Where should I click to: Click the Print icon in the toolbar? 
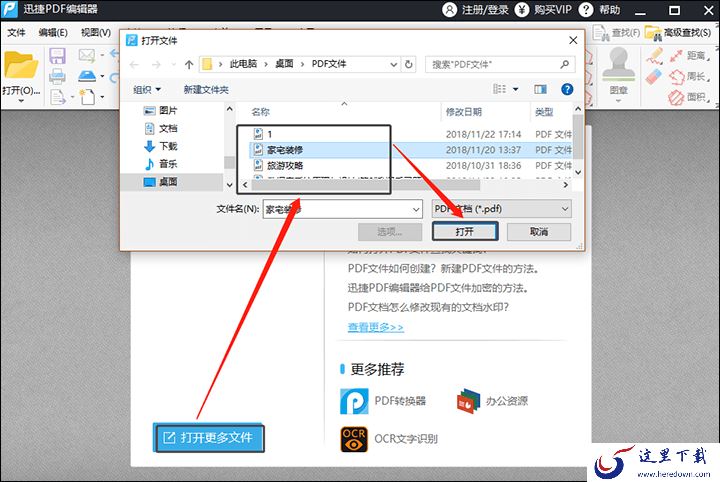(57, 76)
